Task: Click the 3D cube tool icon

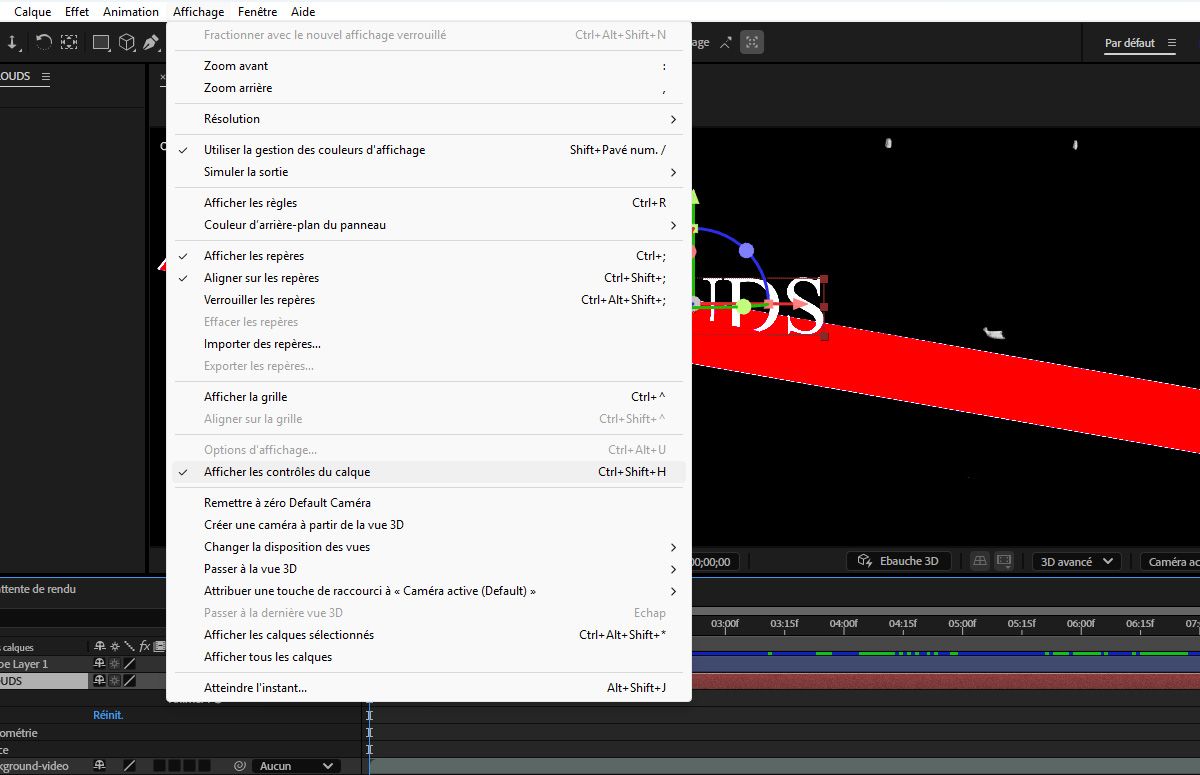Action: [127, 43]
